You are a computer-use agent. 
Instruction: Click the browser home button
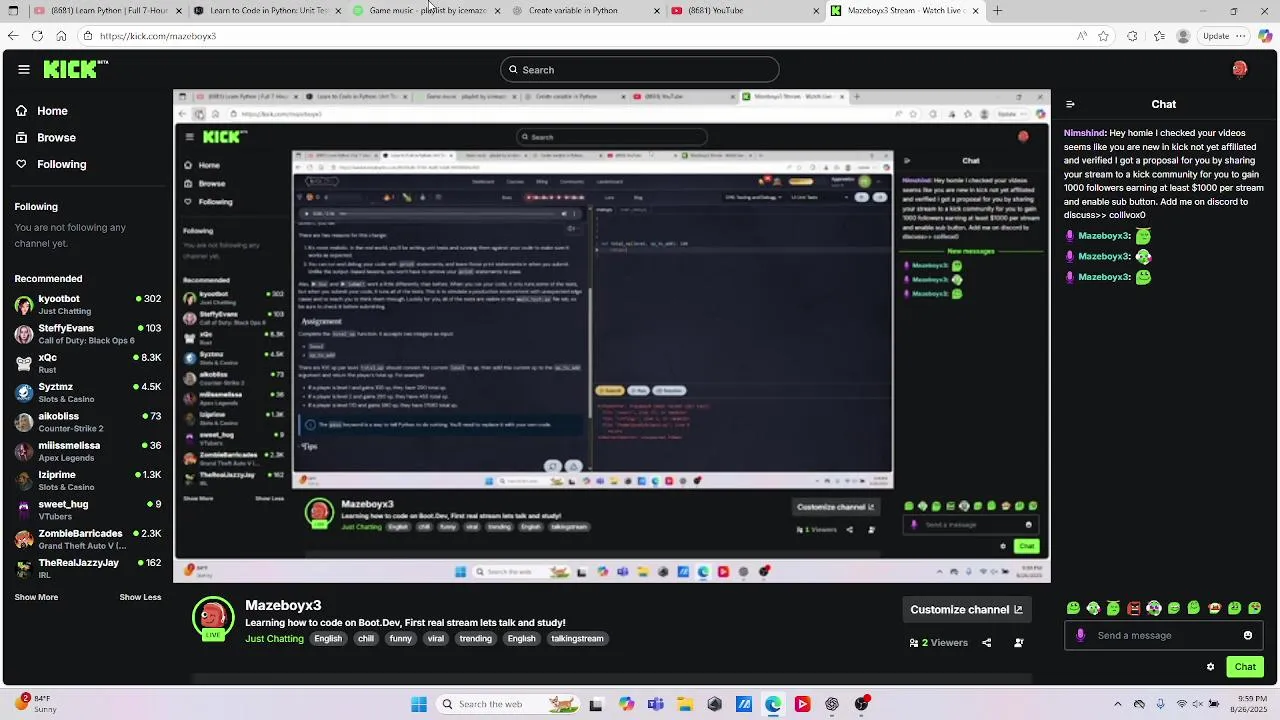(x=61, y=36)
